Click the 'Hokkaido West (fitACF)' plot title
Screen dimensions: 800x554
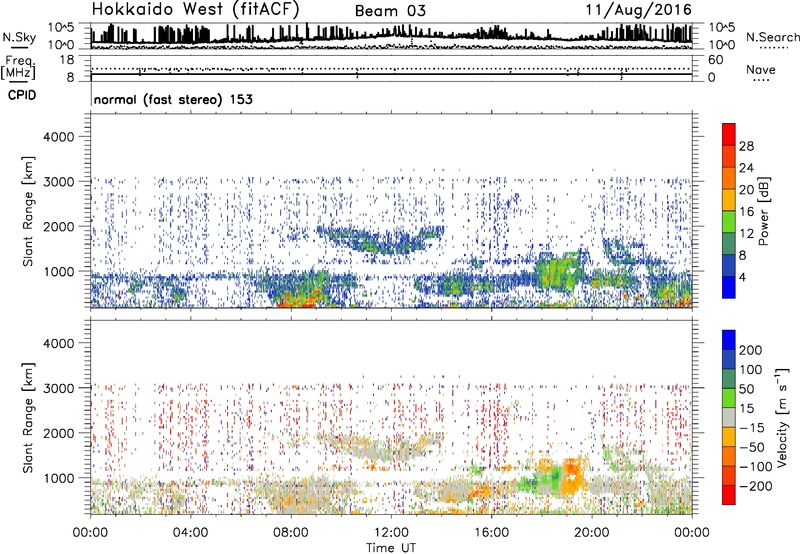tap(195, 9)
